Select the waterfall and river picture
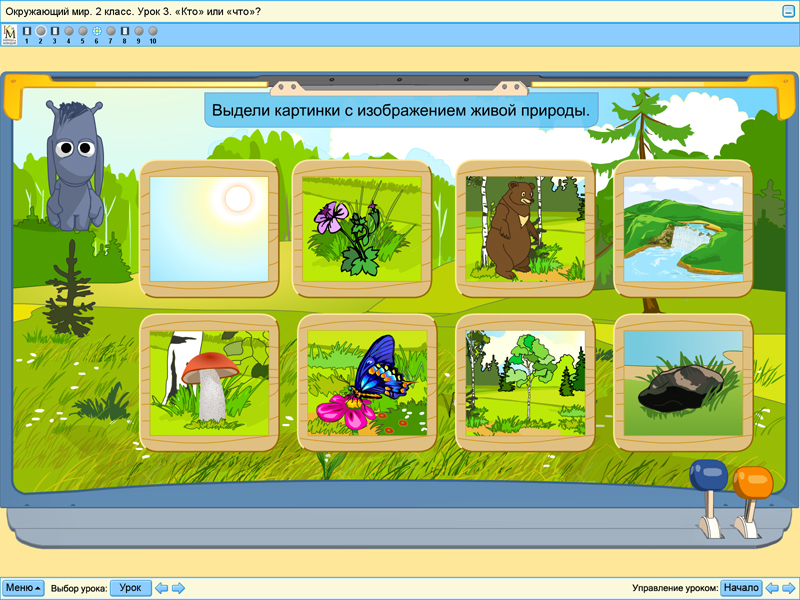This screenshot has height=600, width=800. click(683, 229)
